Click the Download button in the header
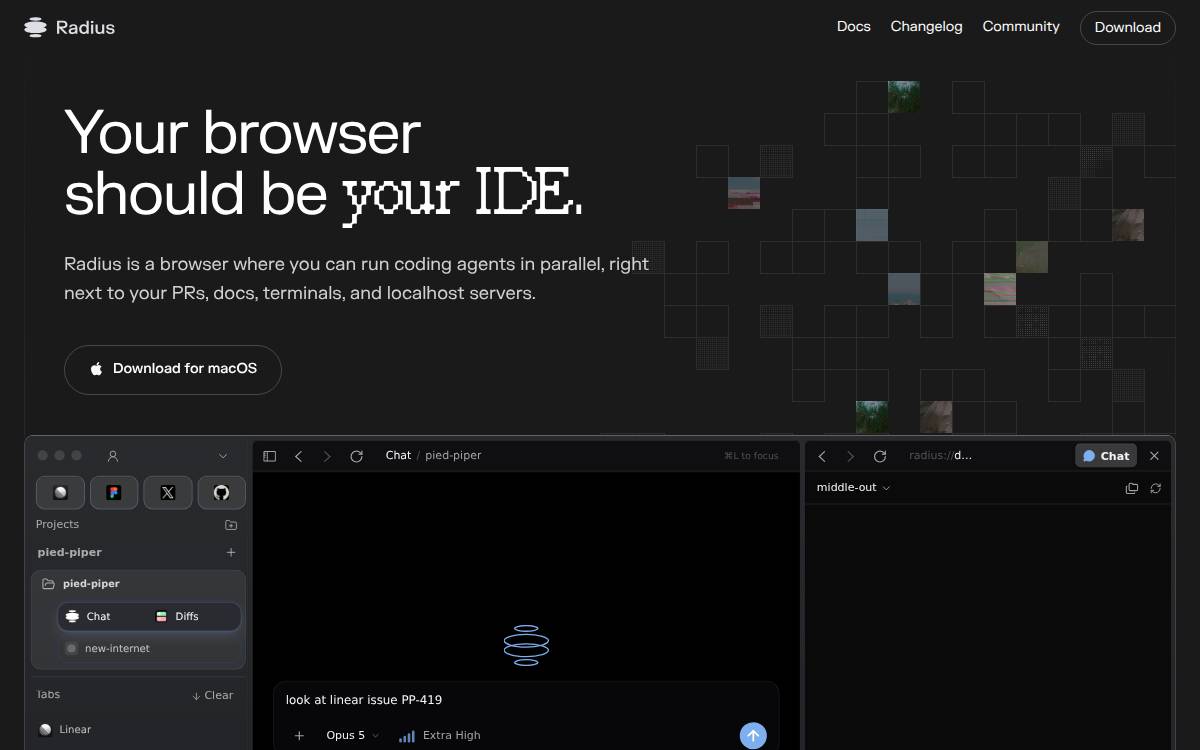 tap(1127, 28)
